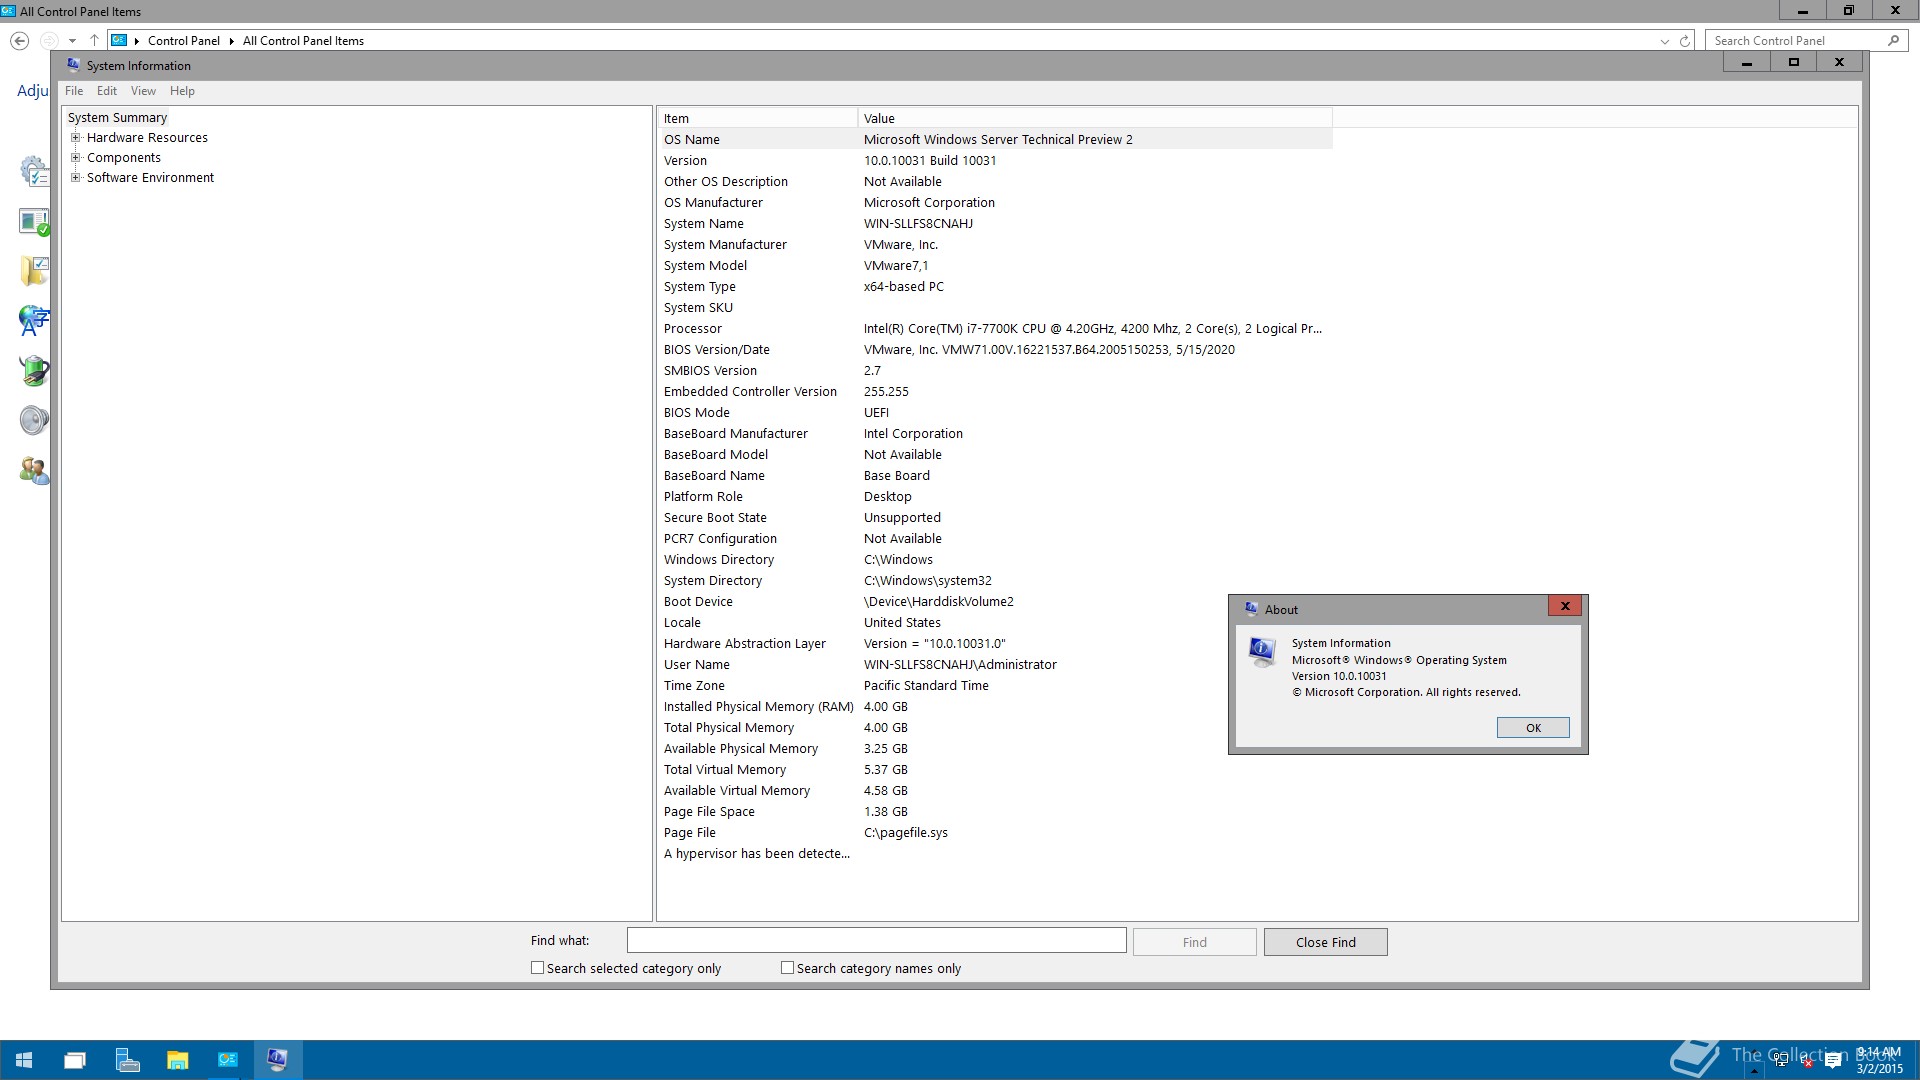Select System Summary in the tree
This screenshot has width=1920, height=1080.
coord(117,118)
